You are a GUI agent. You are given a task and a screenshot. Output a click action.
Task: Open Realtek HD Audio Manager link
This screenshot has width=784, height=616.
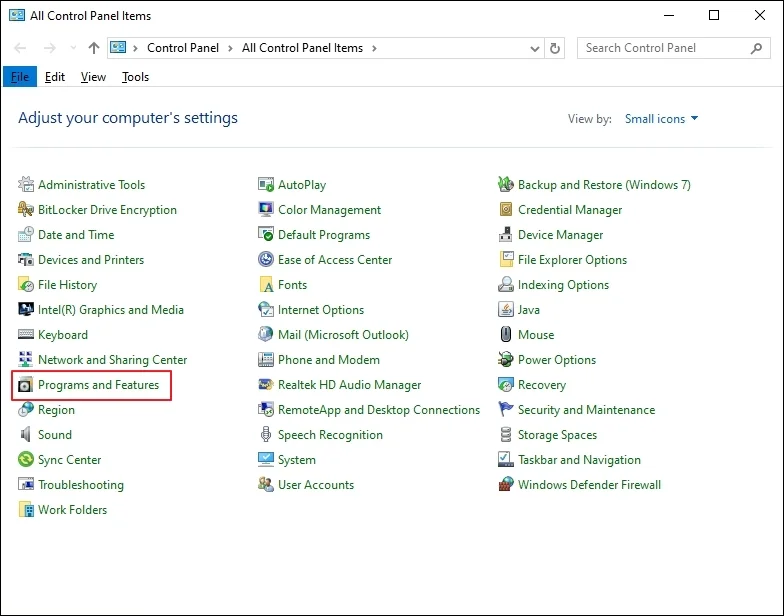click(350, 385)
